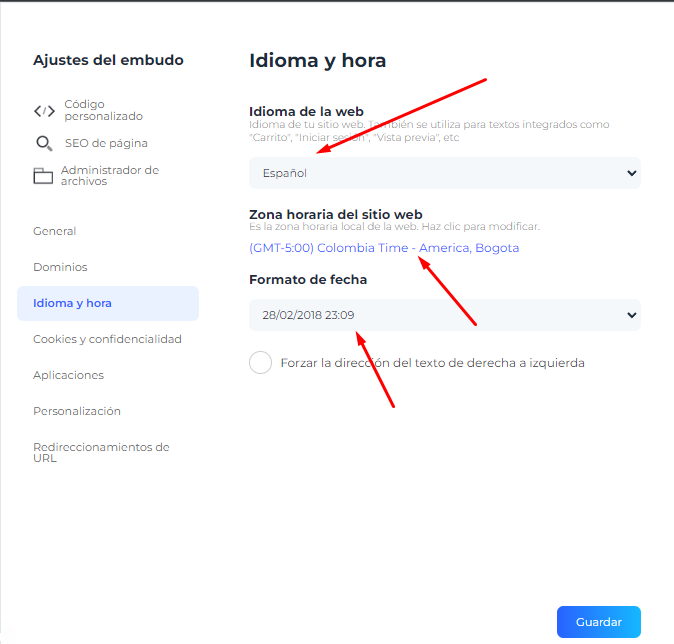Select Idioma y hora sidebar item

[108, 303]
